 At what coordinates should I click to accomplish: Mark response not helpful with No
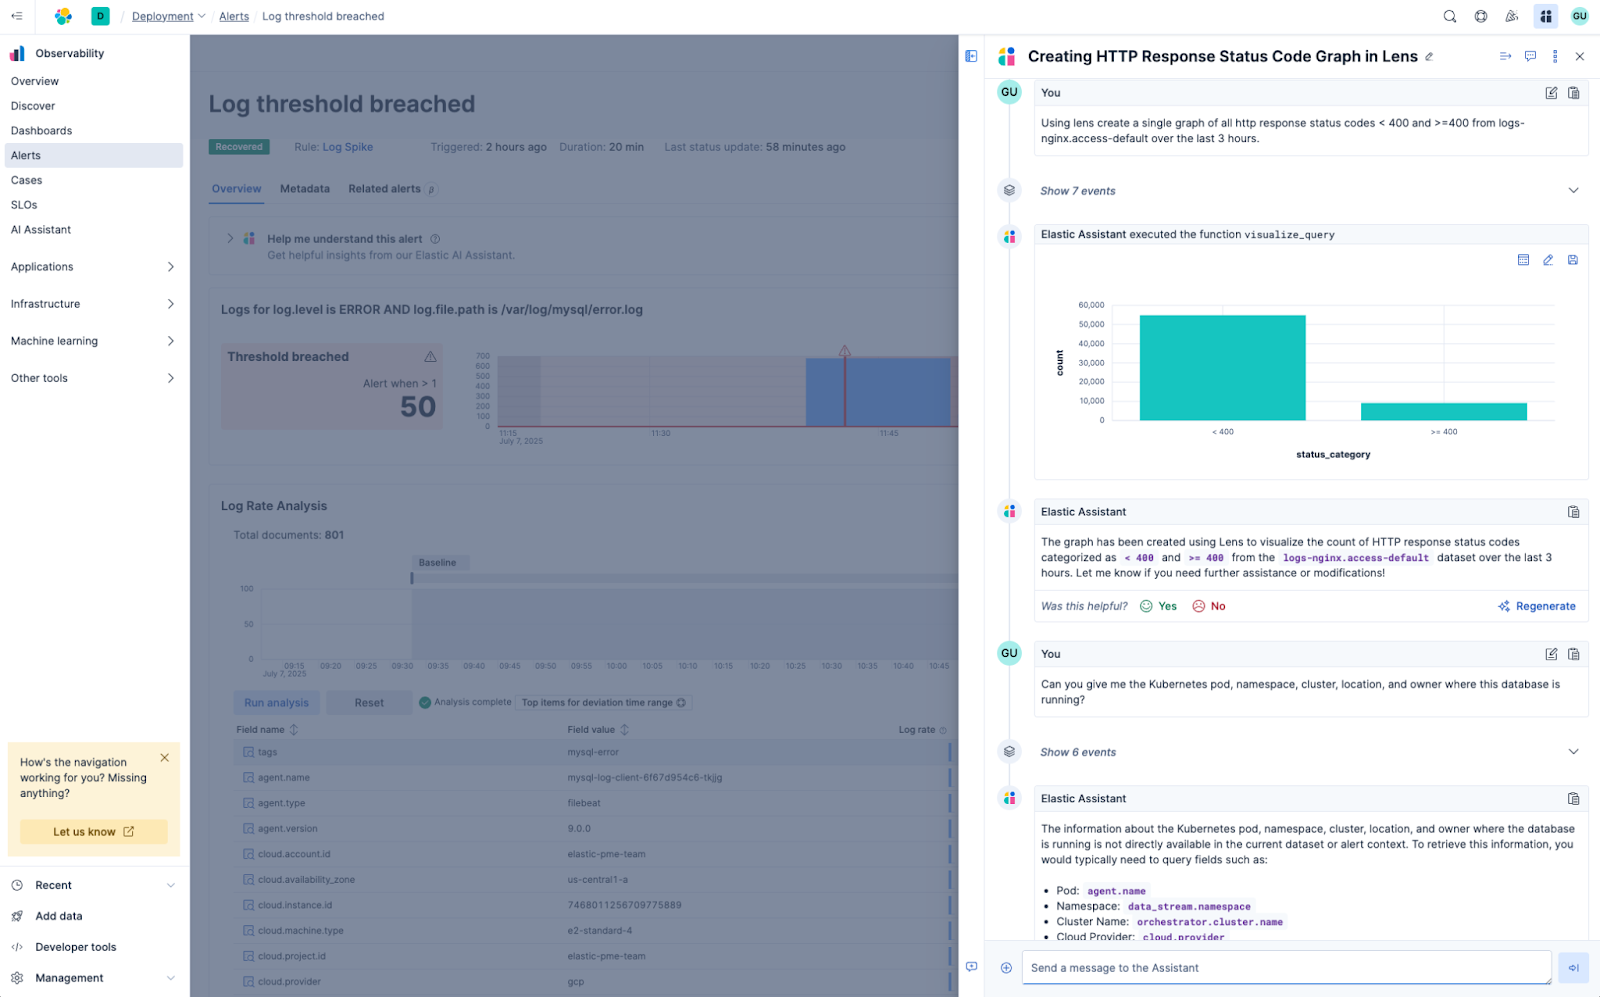point(1209,606)
